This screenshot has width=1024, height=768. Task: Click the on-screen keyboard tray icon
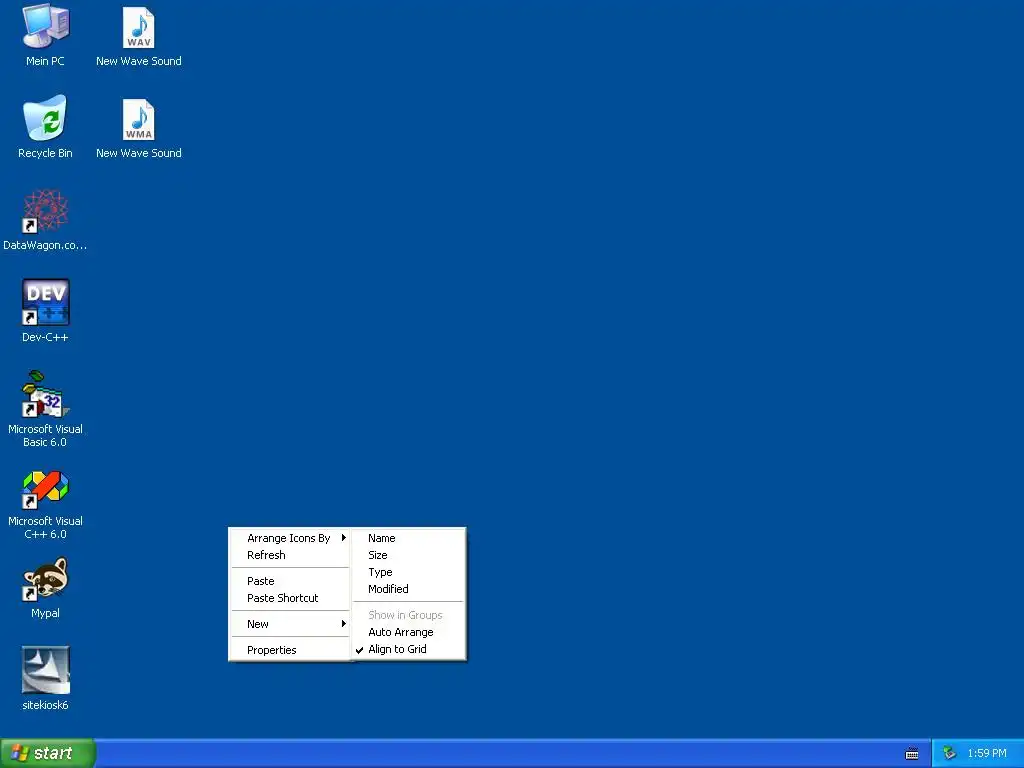(x=912, y=754)
